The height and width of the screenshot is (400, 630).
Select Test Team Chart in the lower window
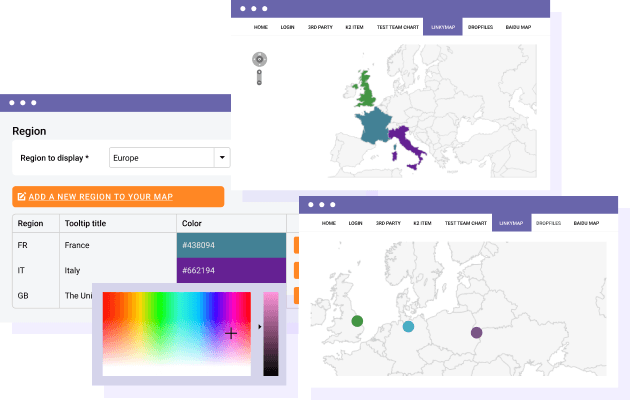tap(465, 223)
